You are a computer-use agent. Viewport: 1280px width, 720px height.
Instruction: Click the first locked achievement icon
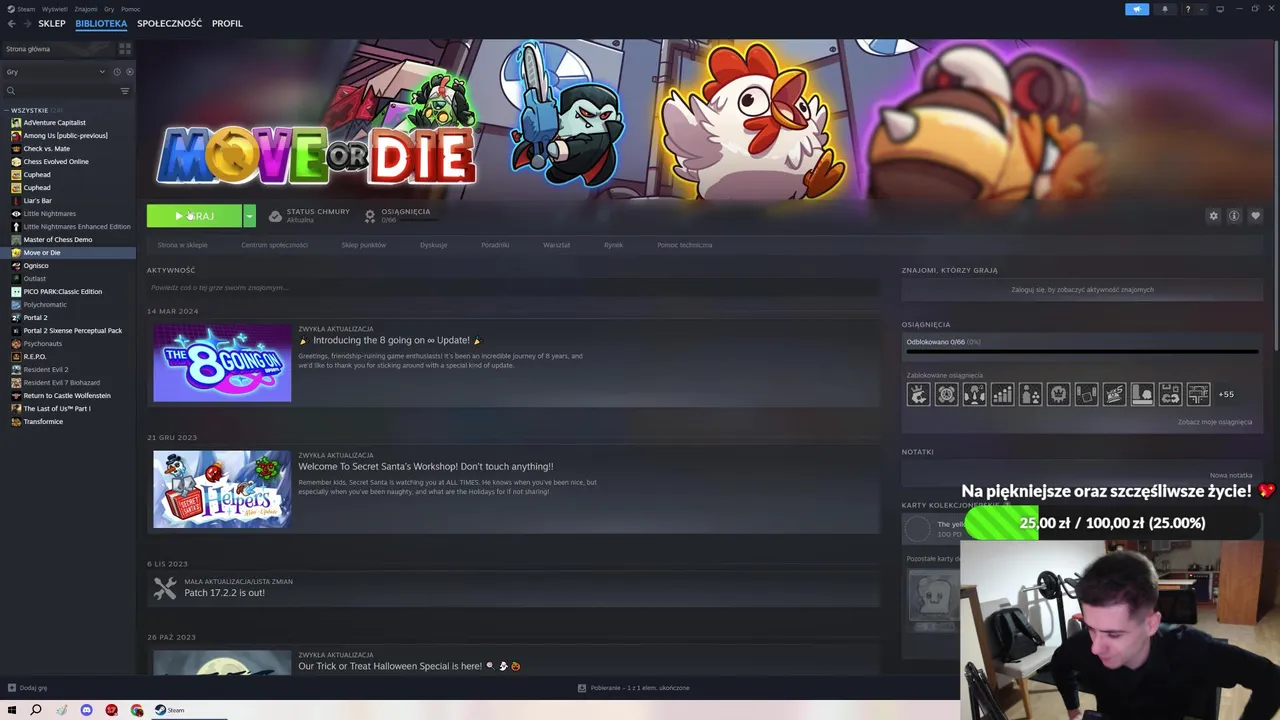pos(918,394)
